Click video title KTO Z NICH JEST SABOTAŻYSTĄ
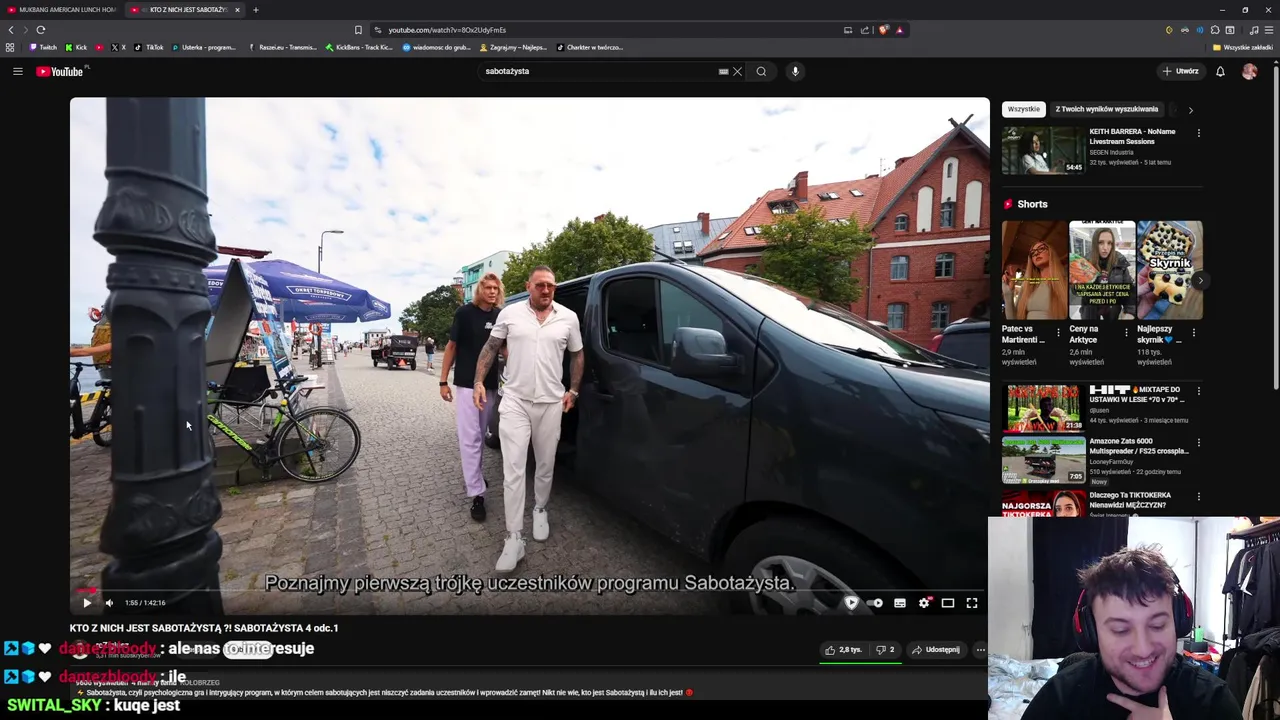The width and height of the screenshot is (1280, 720). pyautogui.click(x=204, y=628)
